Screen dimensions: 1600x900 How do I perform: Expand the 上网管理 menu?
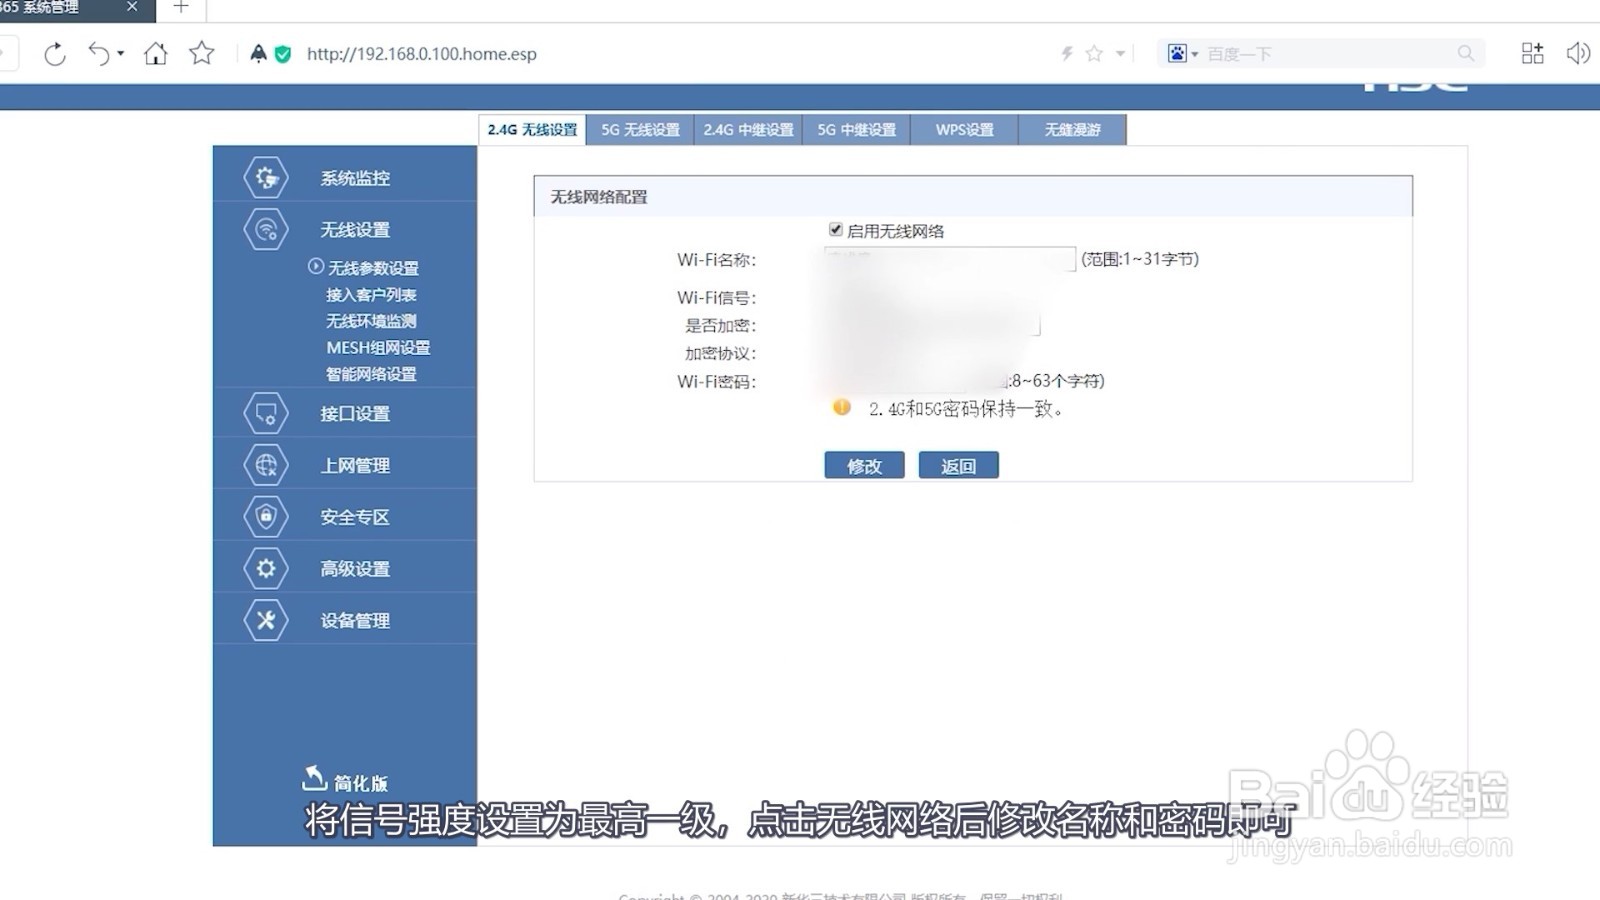pyautogui.click(x=355, y=466)
